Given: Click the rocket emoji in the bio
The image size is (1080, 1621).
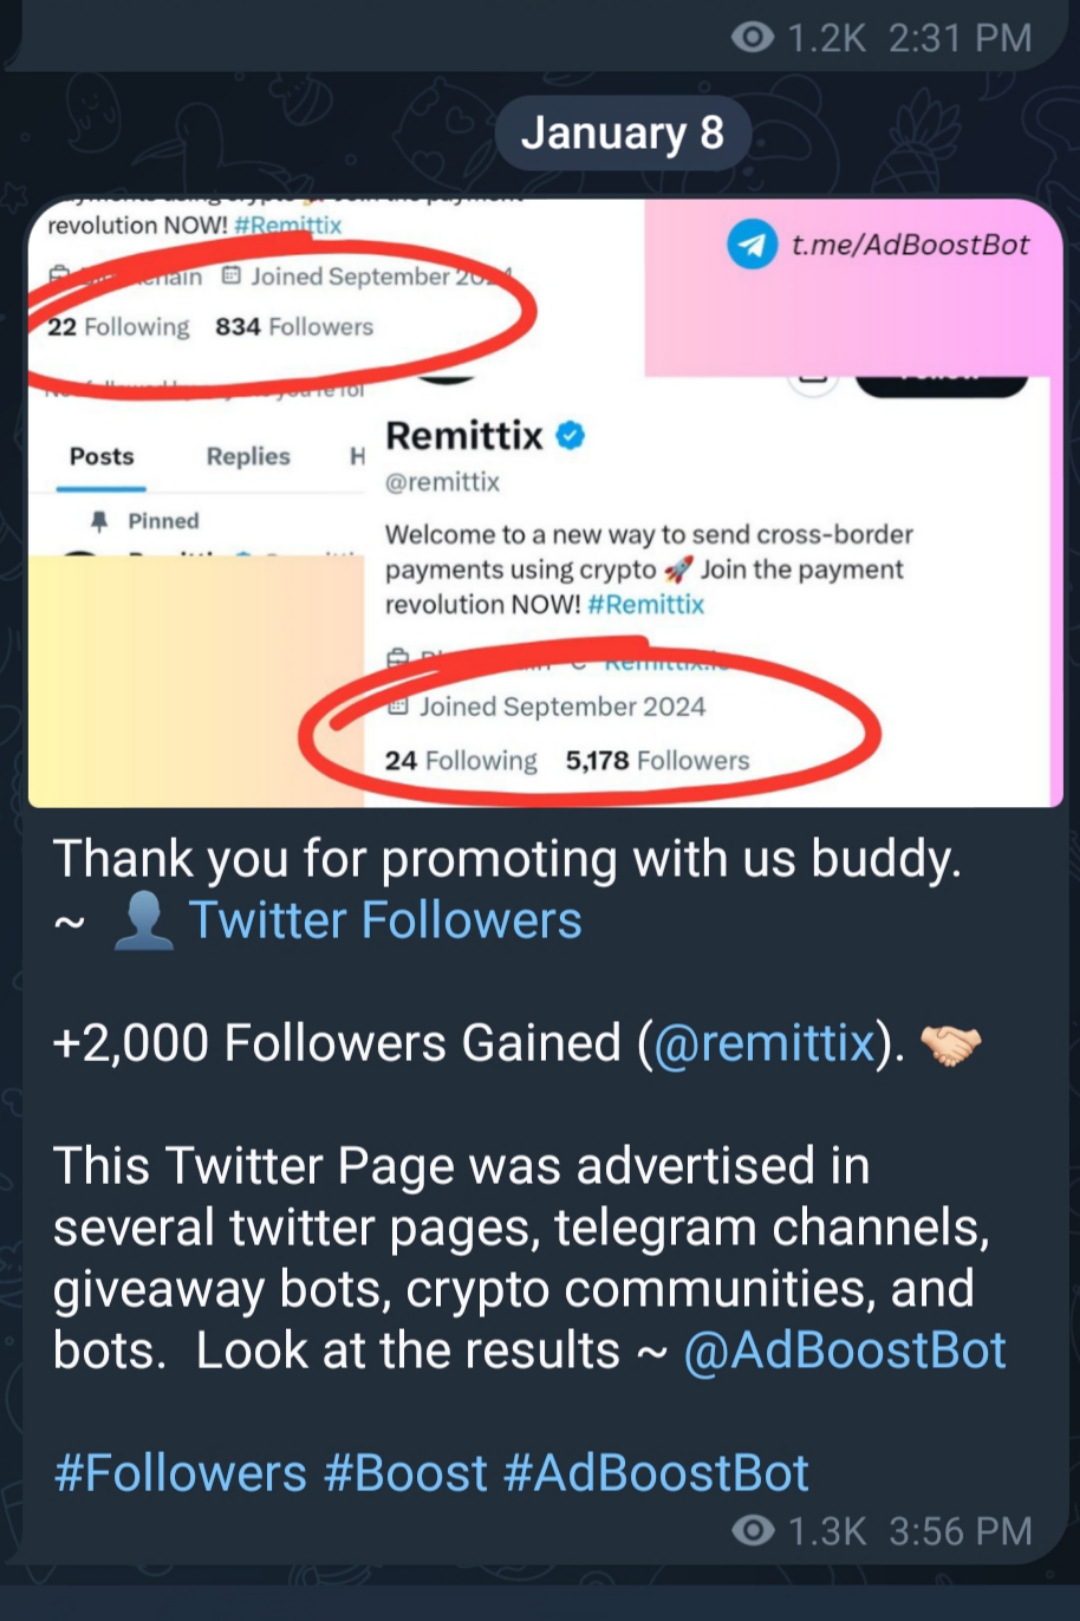Looking at the screenshot, I should (x=678, y=569).
